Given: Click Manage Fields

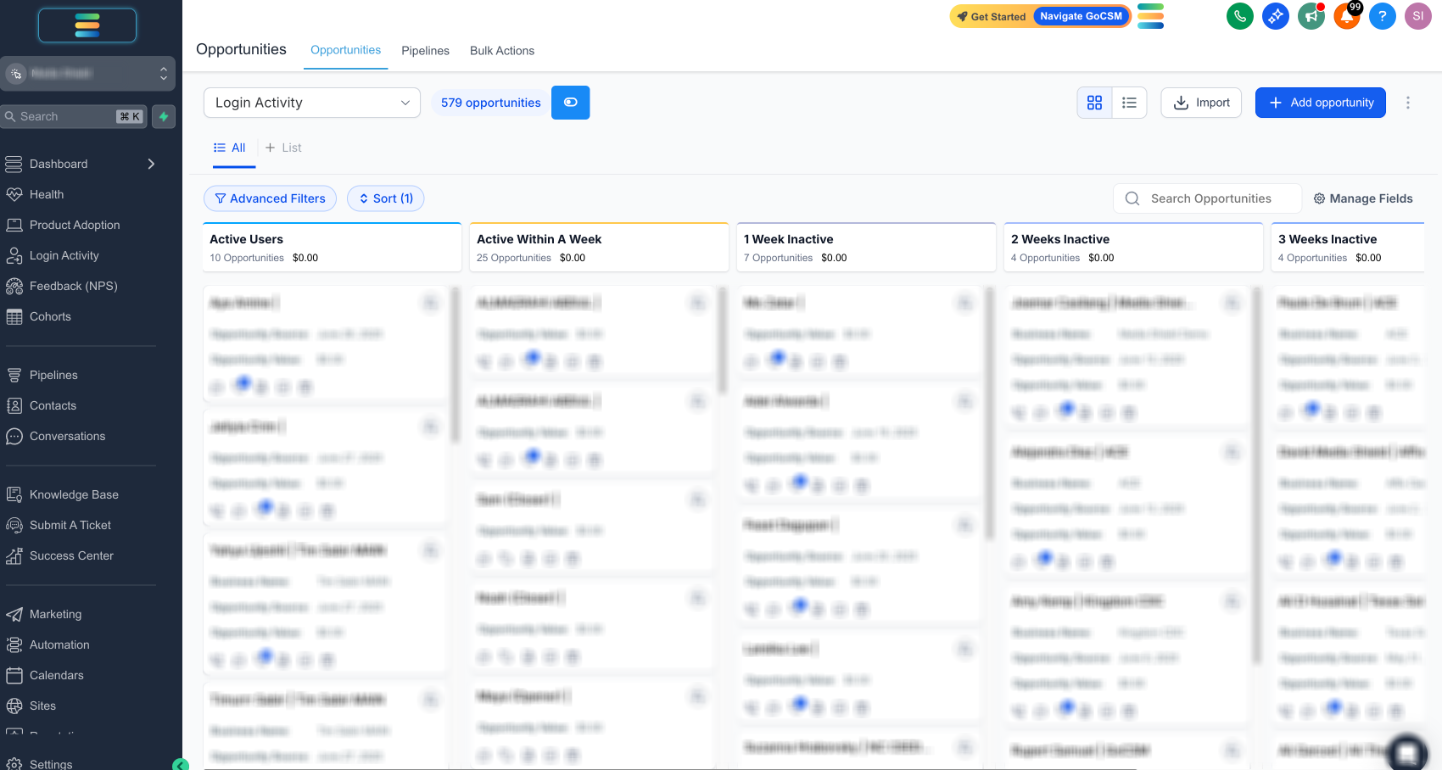Looking at the screenshot, I should pos(1363,198).
